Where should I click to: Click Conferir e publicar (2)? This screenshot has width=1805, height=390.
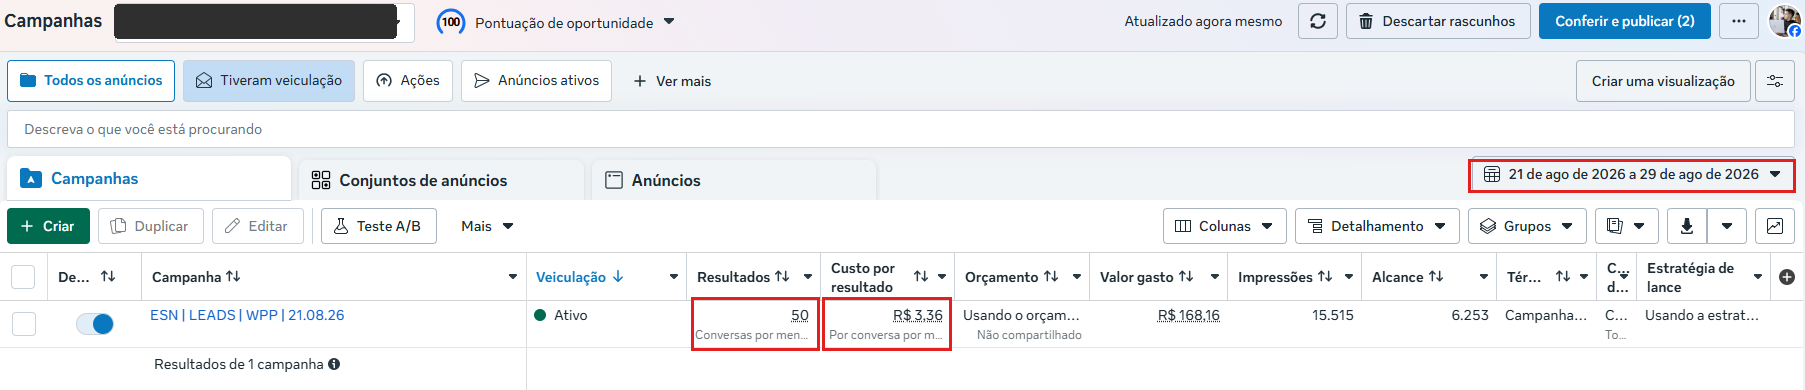(1625, 21)
